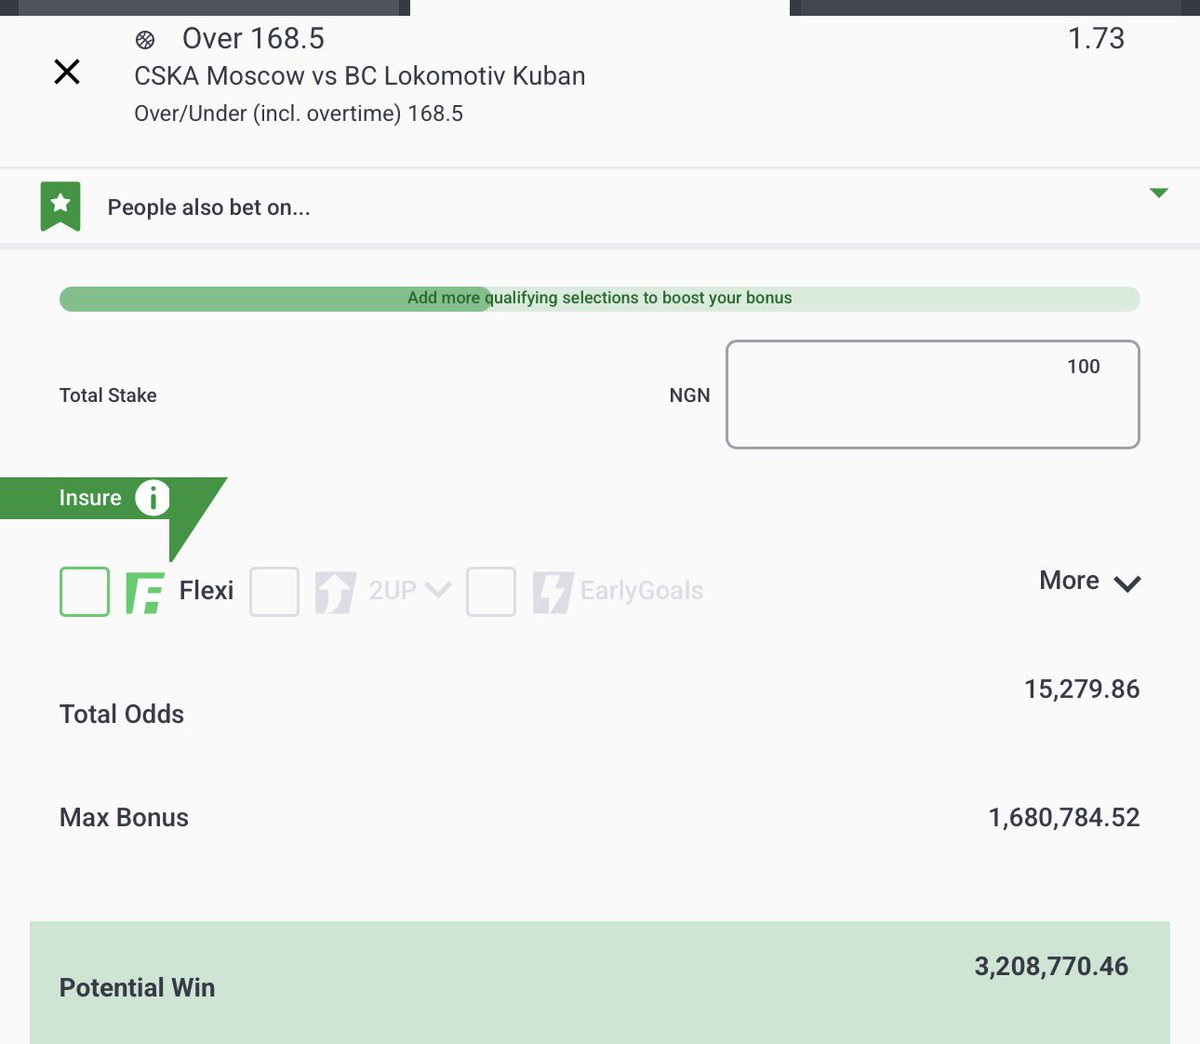Click the EarlyGoals lightning icon

[x=553, y=592]
